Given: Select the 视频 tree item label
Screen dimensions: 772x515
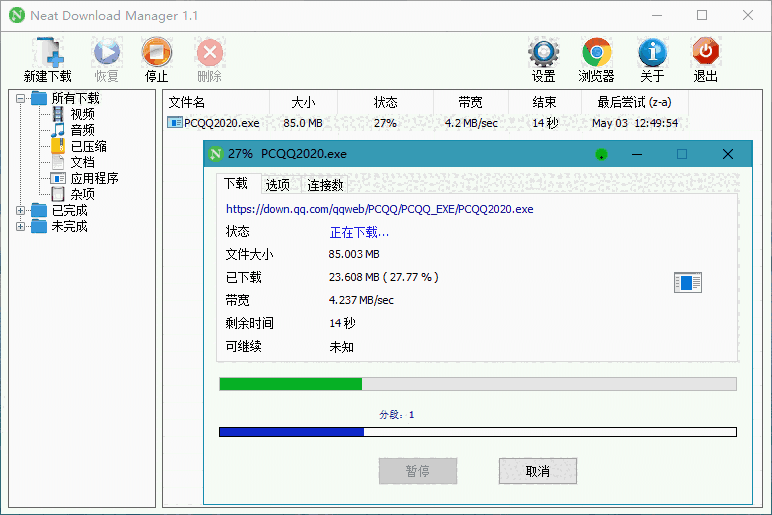Looking at the screenshot, I should tap(83, 114).
